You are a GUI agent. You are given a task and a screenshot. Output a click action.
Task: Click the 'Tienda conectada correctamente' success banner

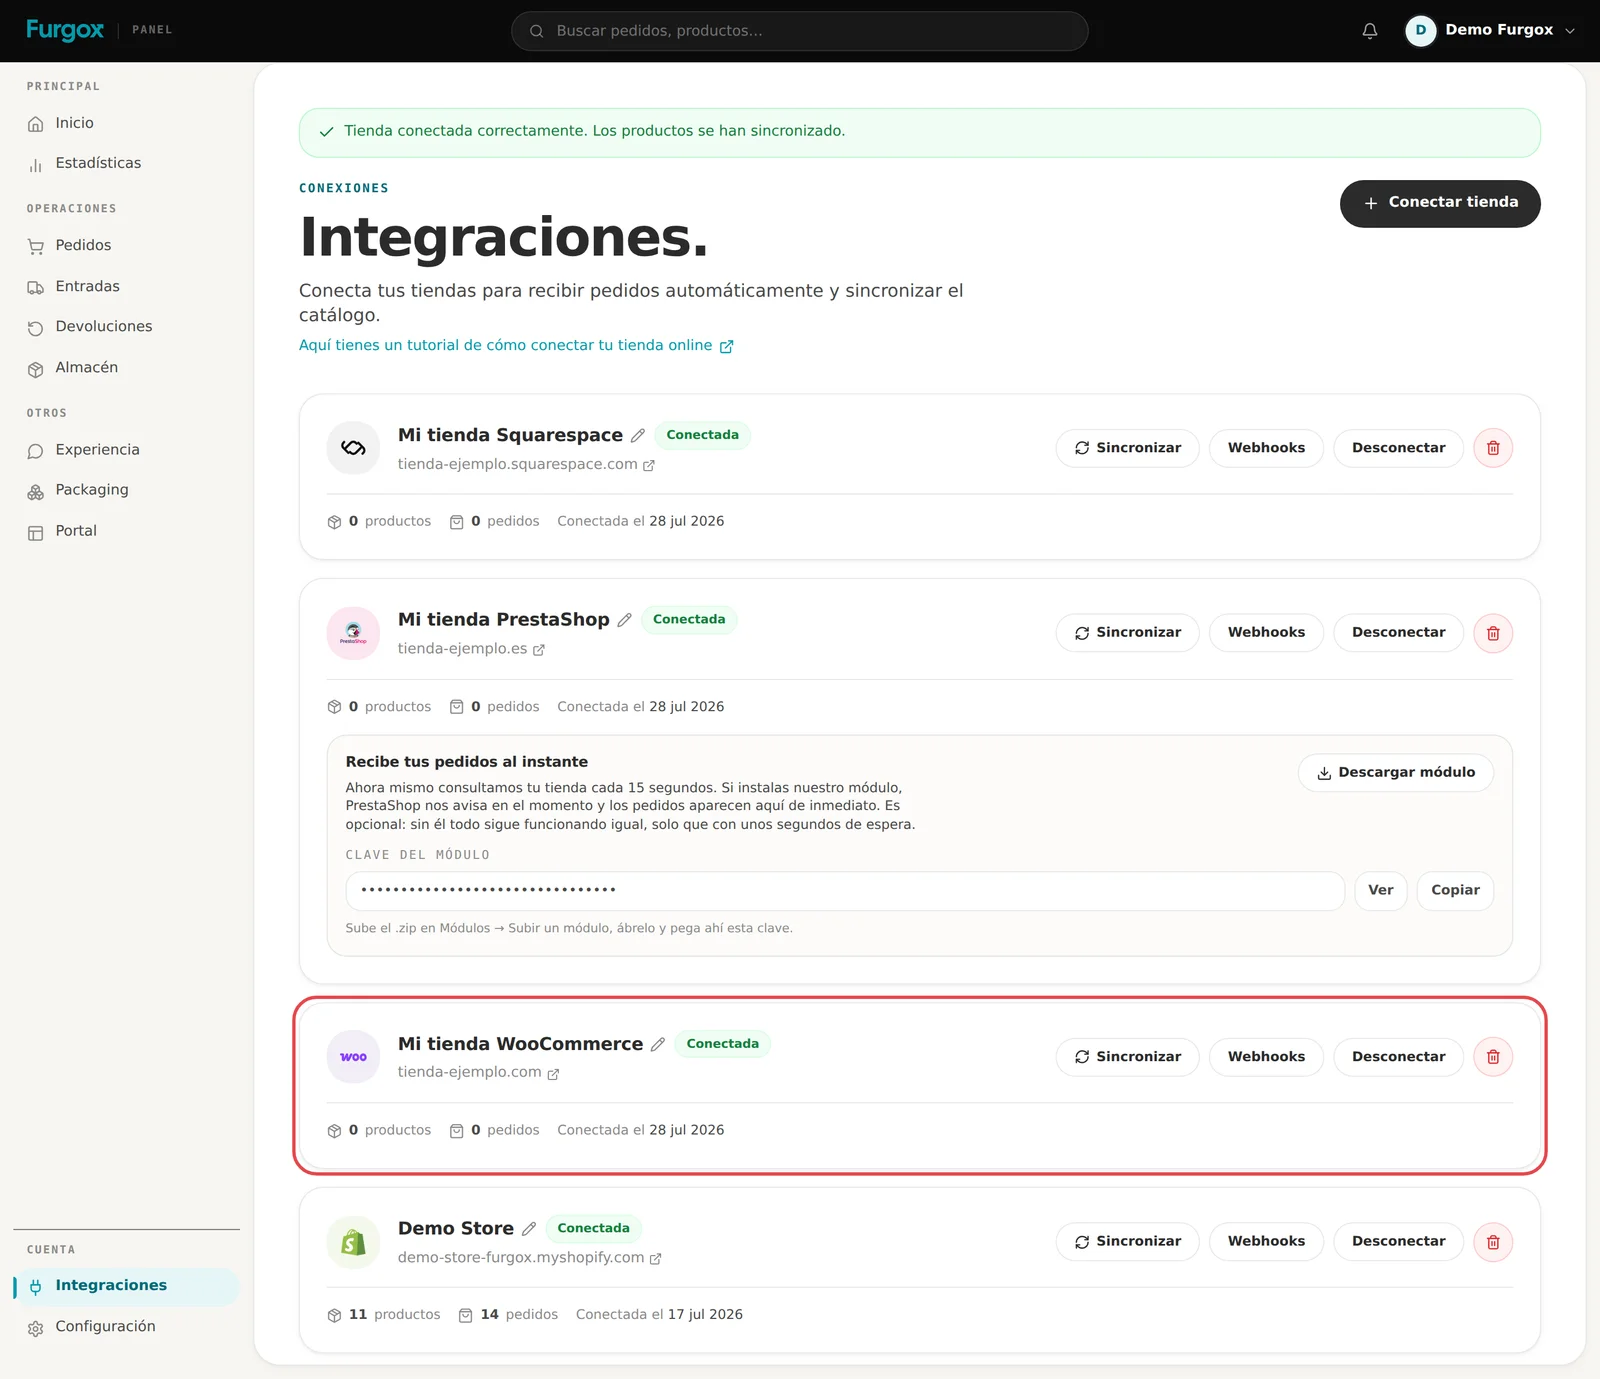[919, 132]
